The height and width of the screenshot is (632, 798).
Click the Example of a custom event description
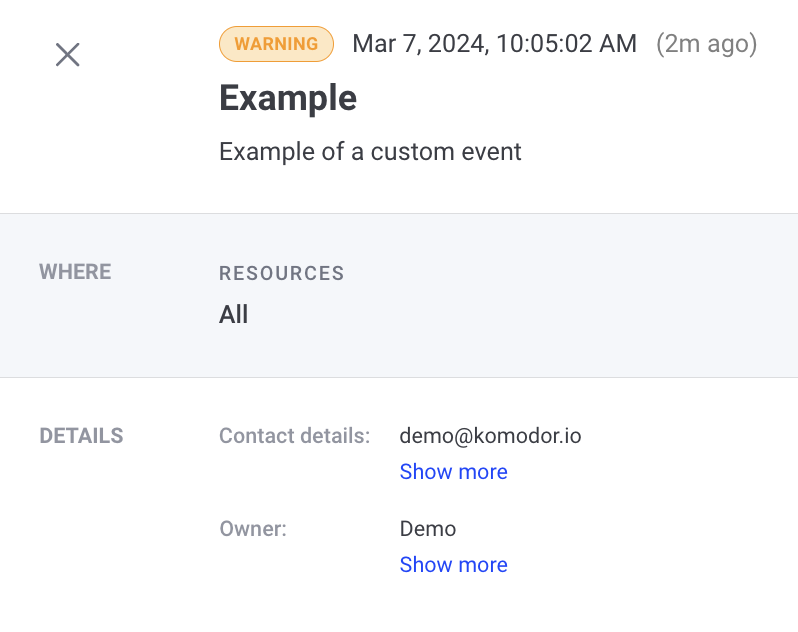[370, 152]
